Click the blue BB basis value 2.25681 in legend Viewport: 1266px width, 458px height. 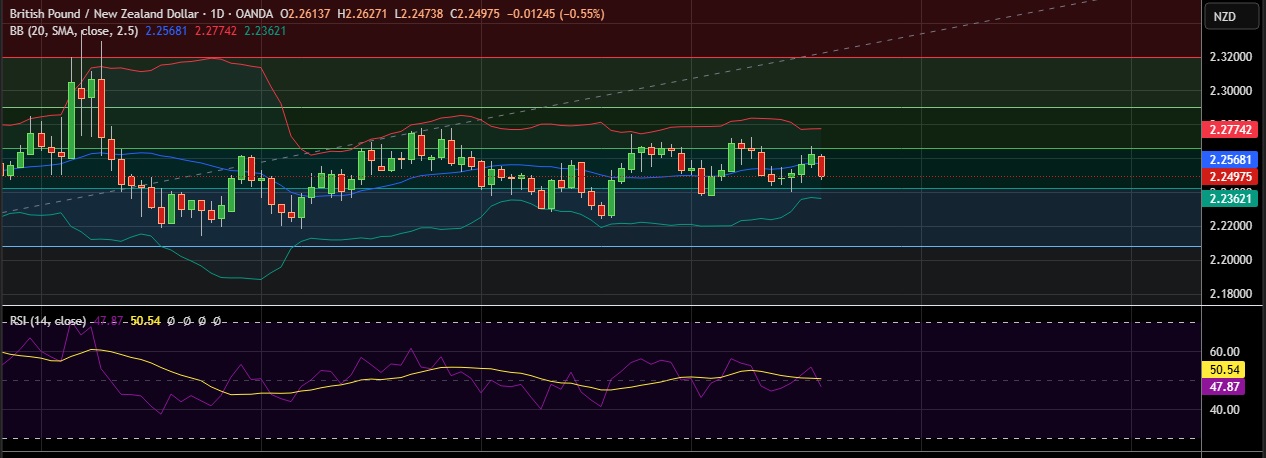164,30
